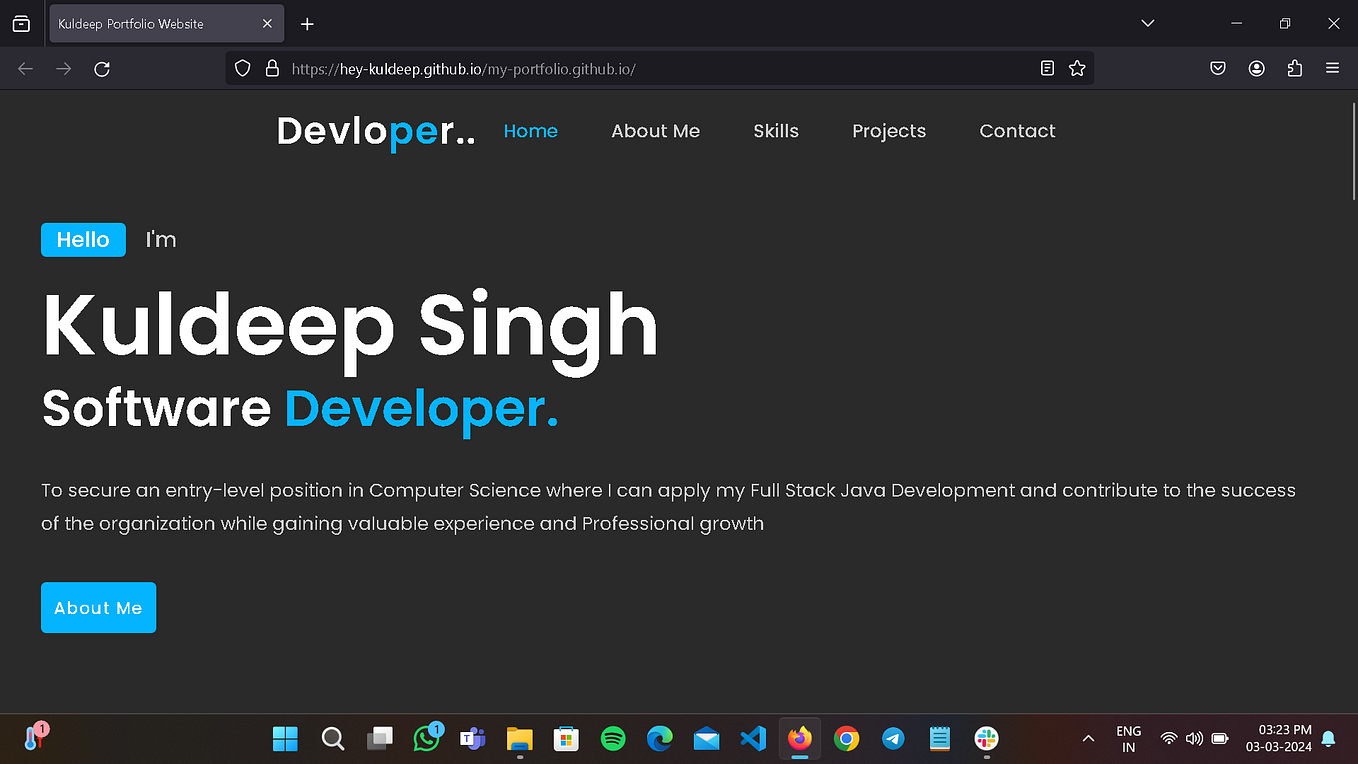Reload the portfolio webpage
This screenshot has width=1358, height=764.
click(102, 68)
